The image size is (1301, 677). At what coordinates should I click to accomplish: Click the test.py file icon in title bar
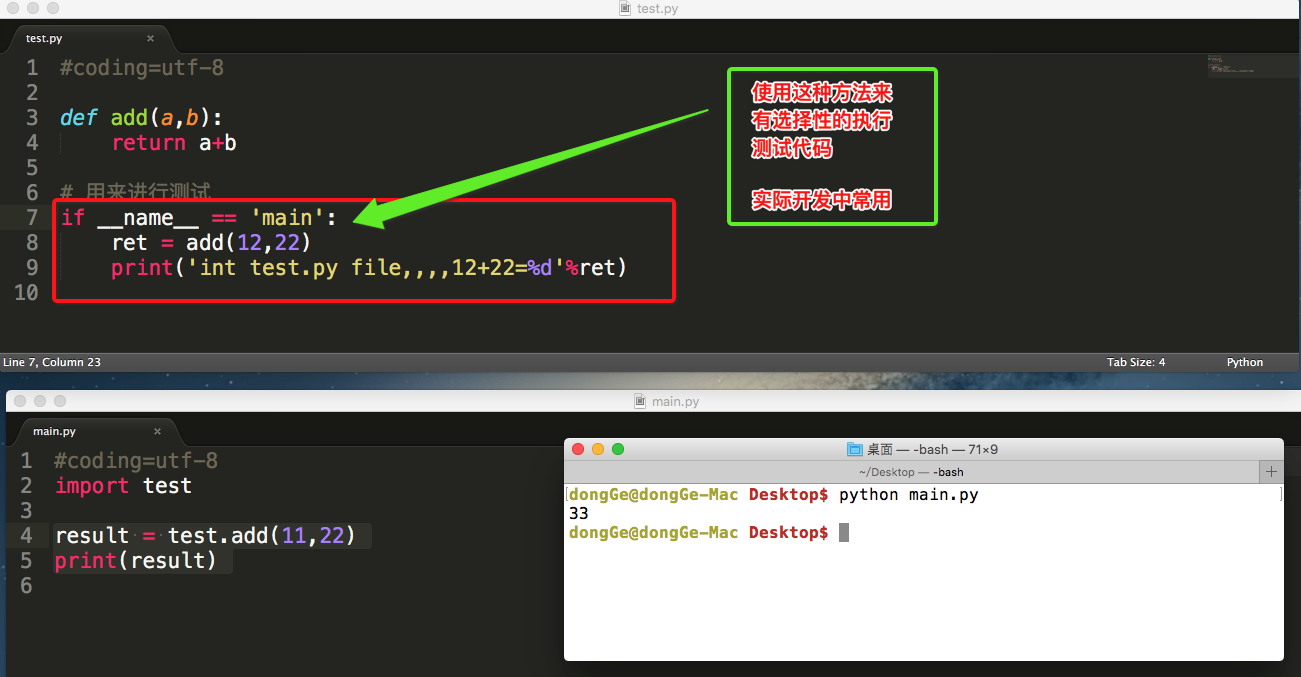[626, 8]
